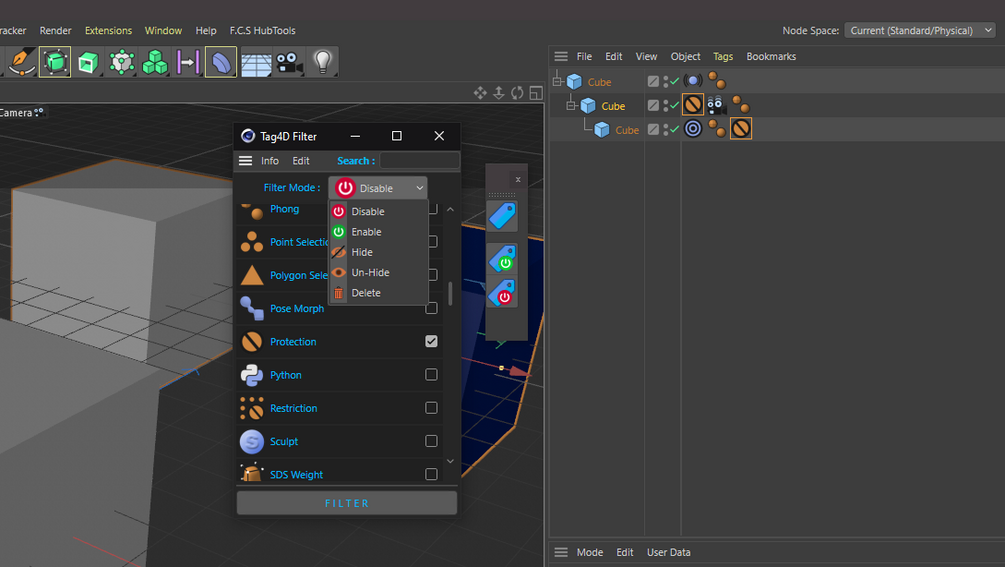Select Protection tag on middle Cube
Screen dimensions: 1005x567
coord(693,104)
